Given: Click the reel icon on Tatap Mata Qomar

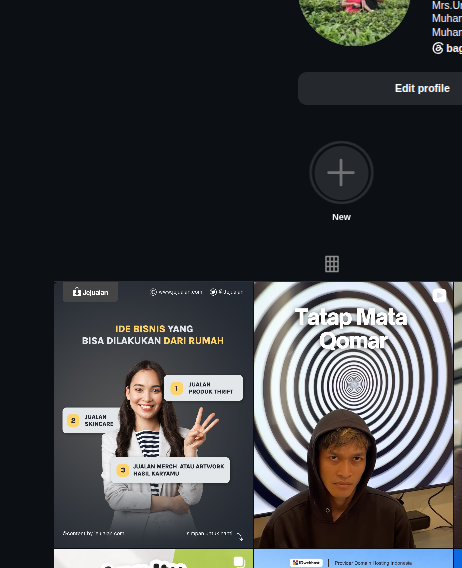Looking at the screenshot, I should point(440,296).
